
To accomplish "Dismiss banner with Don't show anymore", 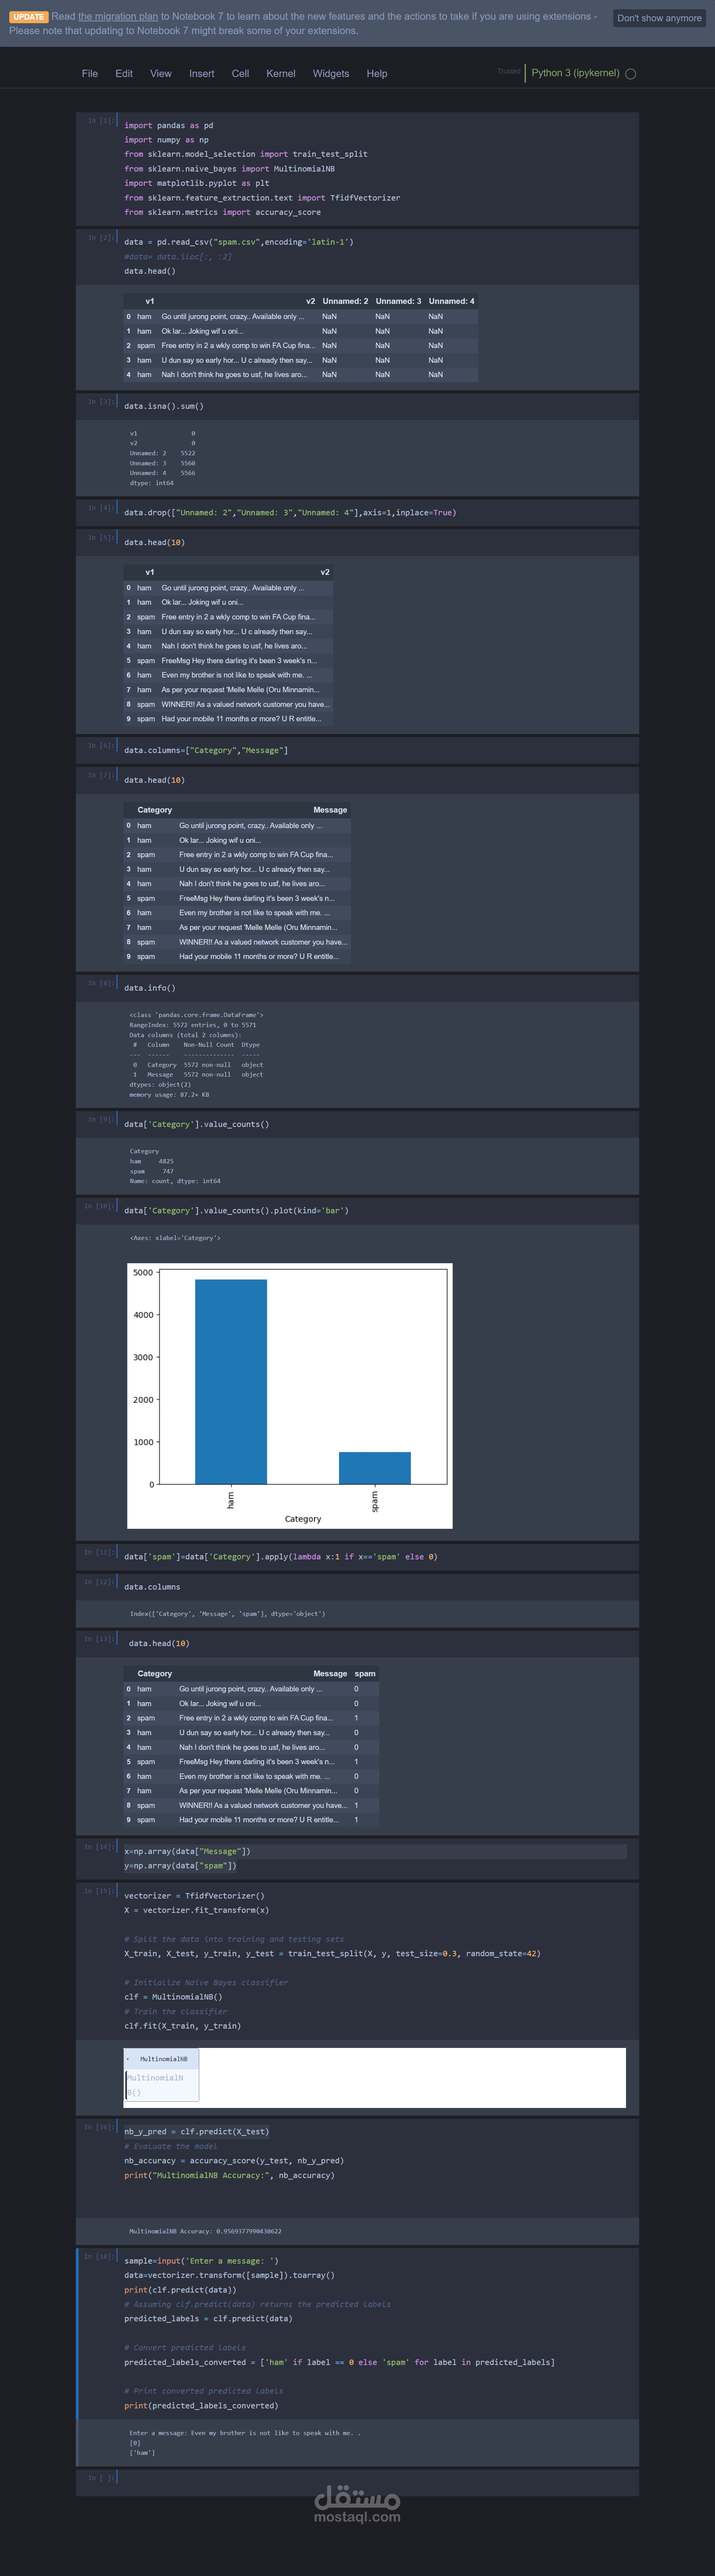I will [659, 18].
